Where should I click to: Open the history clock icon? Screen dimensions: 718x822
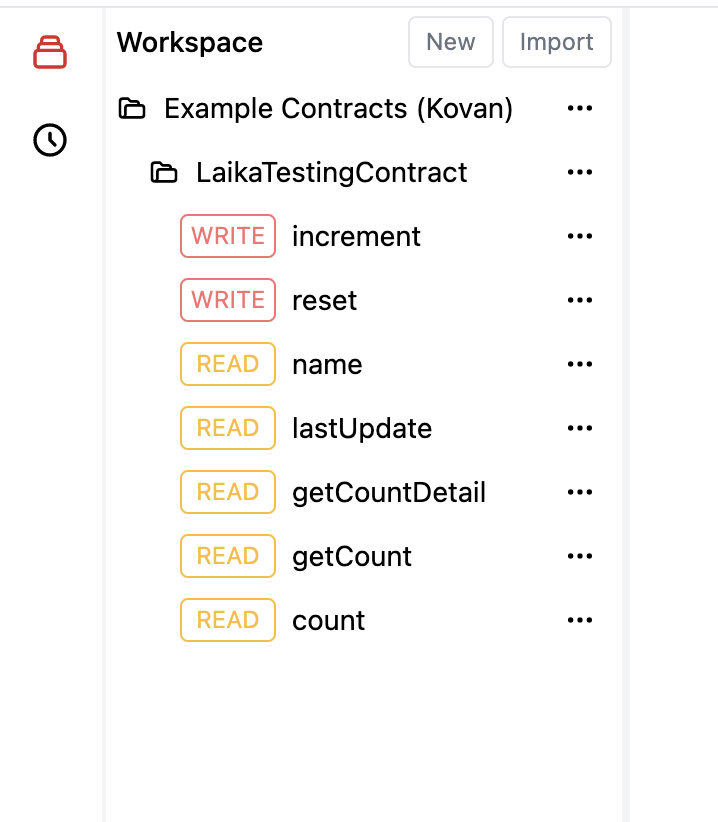click(50, 141)
